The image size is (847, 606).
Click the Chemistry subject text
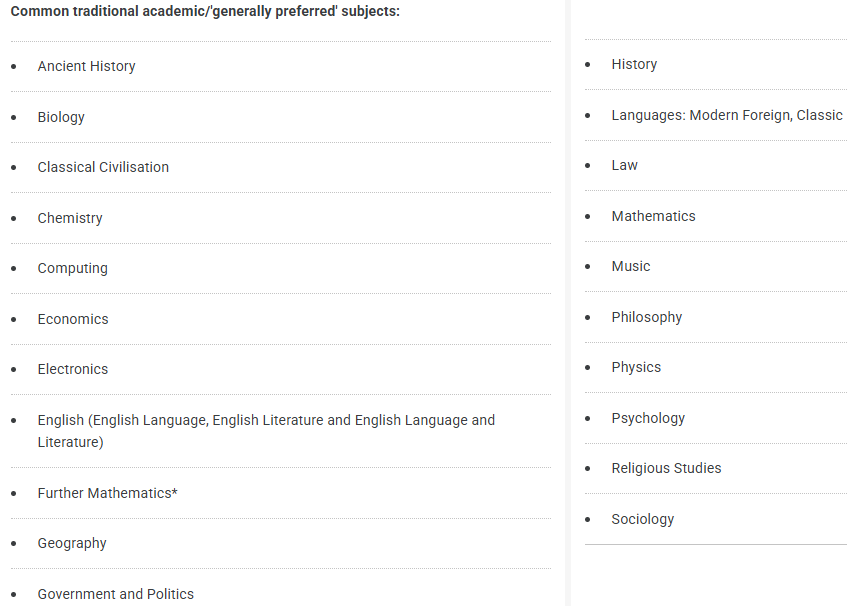[70, 218]
